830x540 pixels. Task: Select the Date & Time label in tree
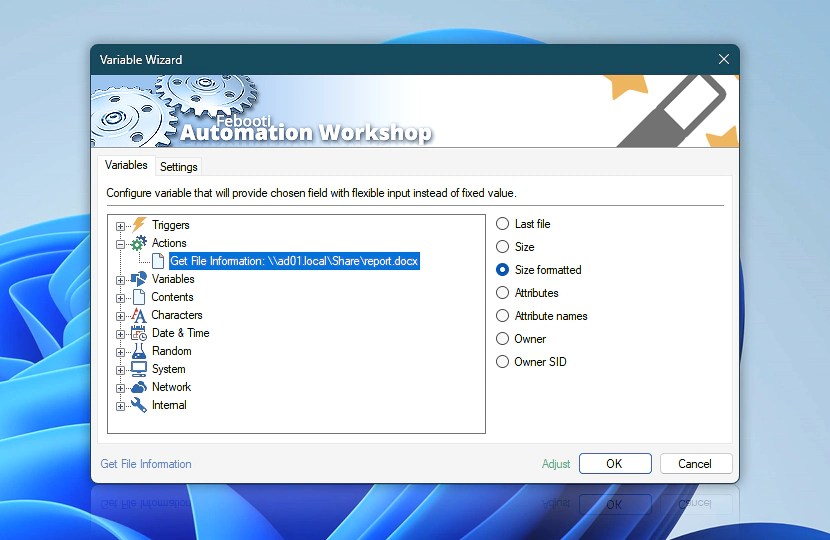[x=181, y=333]
